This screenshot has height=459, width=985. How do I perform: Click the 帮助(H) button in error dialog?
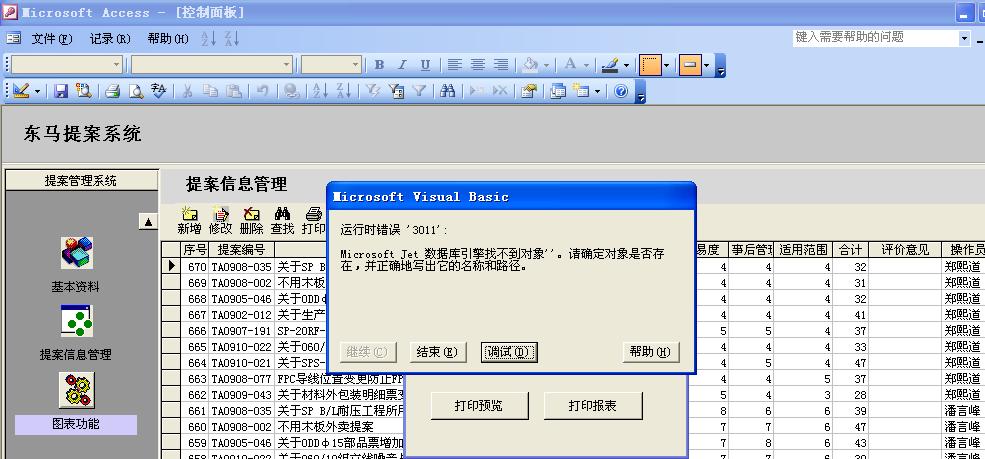pyautogui.click(x=651, y=352)
